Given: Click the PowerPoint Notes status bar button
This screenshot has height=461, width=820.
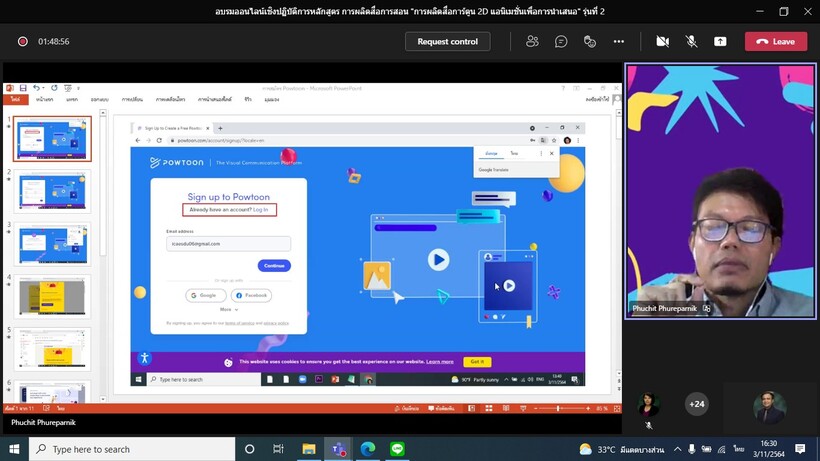Looking at the screenshot, I should click(x=407, y=408).
